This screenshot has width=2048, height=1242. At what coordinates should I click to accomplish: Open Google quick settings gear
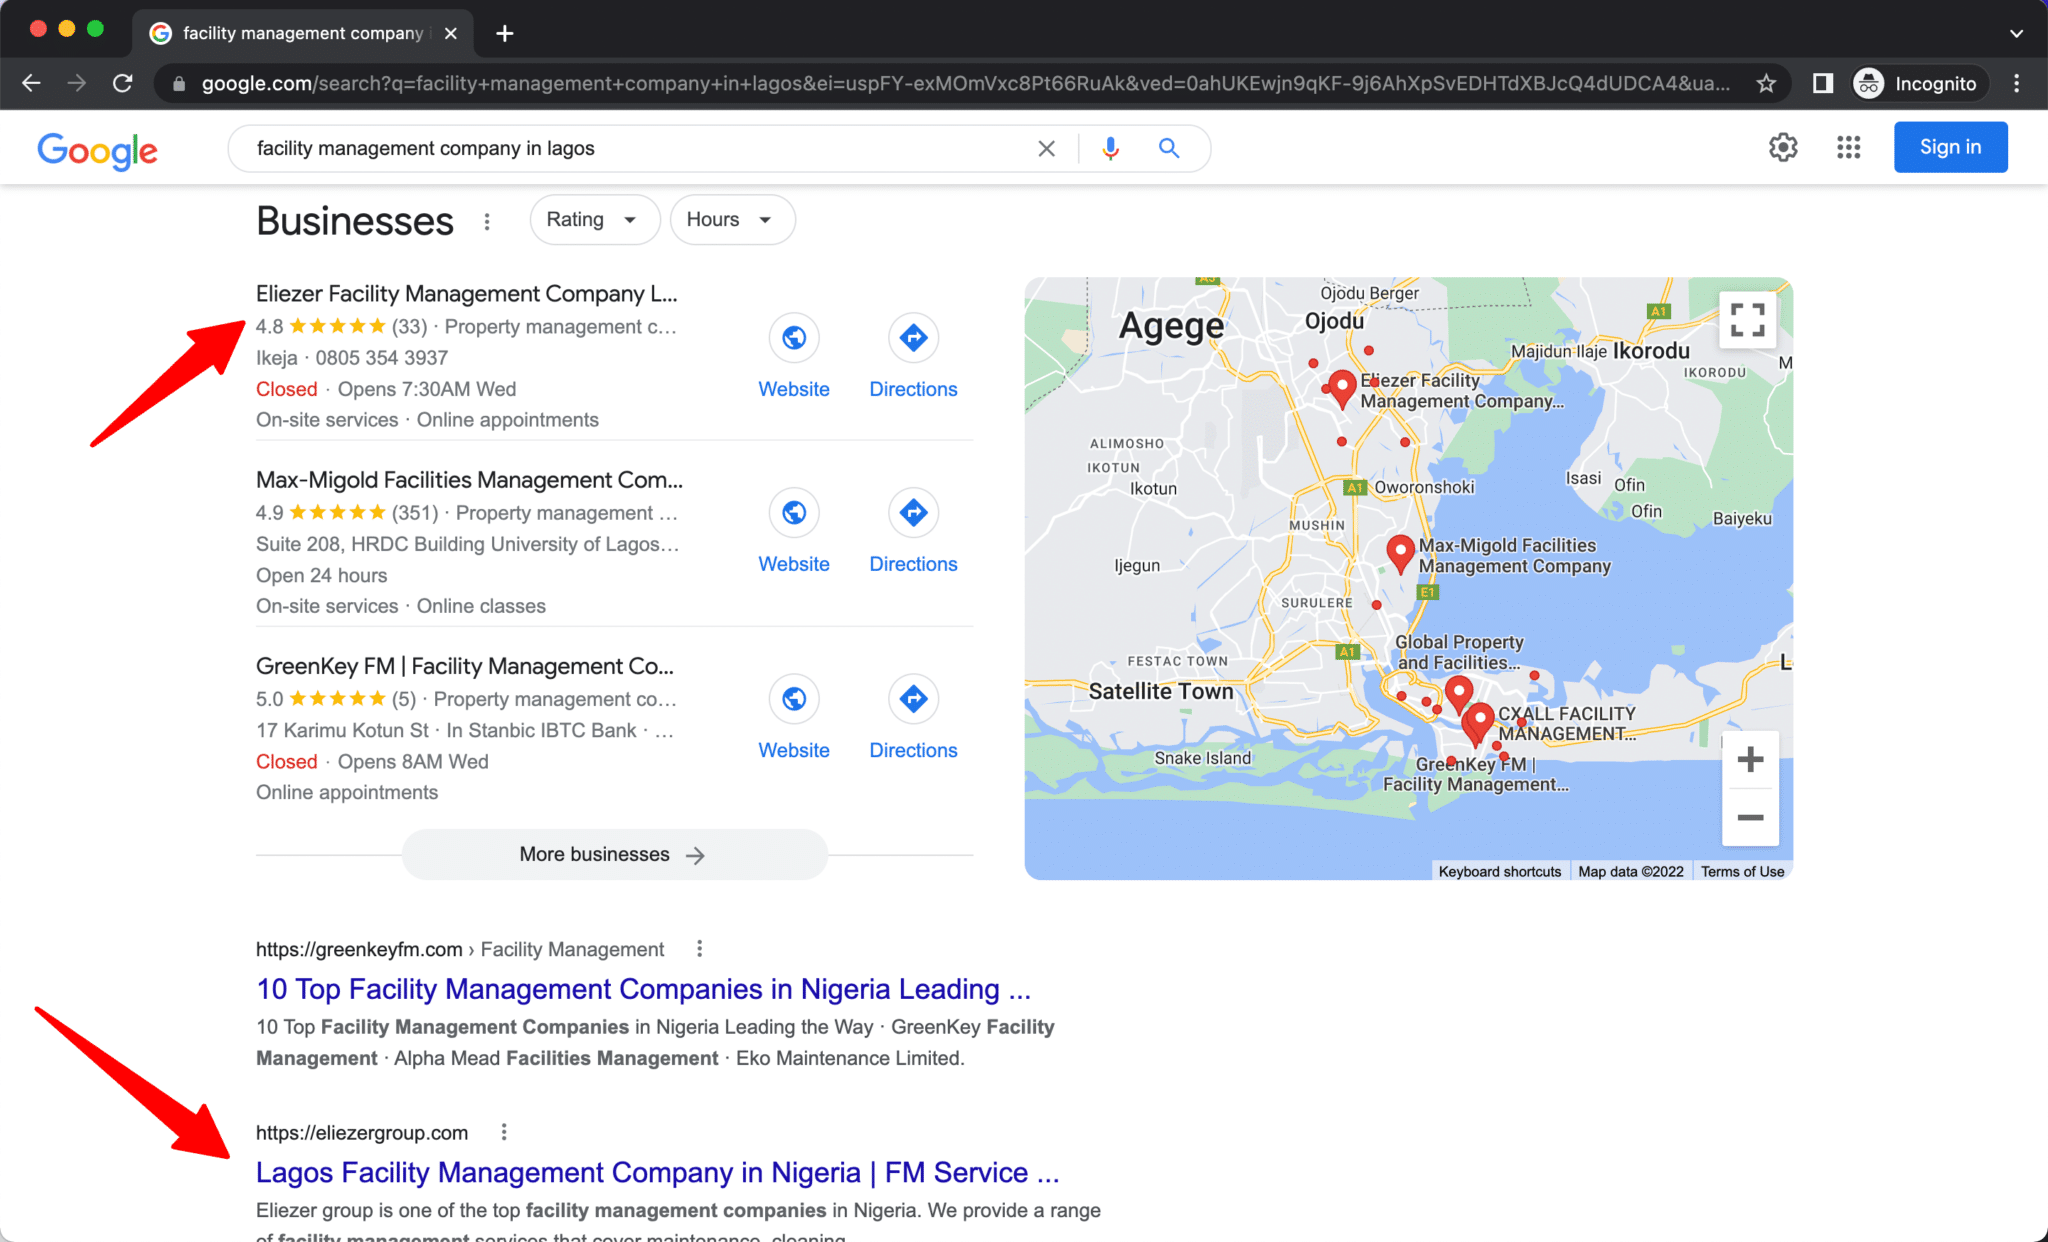pyautogui.click(x=1783, y=147)
